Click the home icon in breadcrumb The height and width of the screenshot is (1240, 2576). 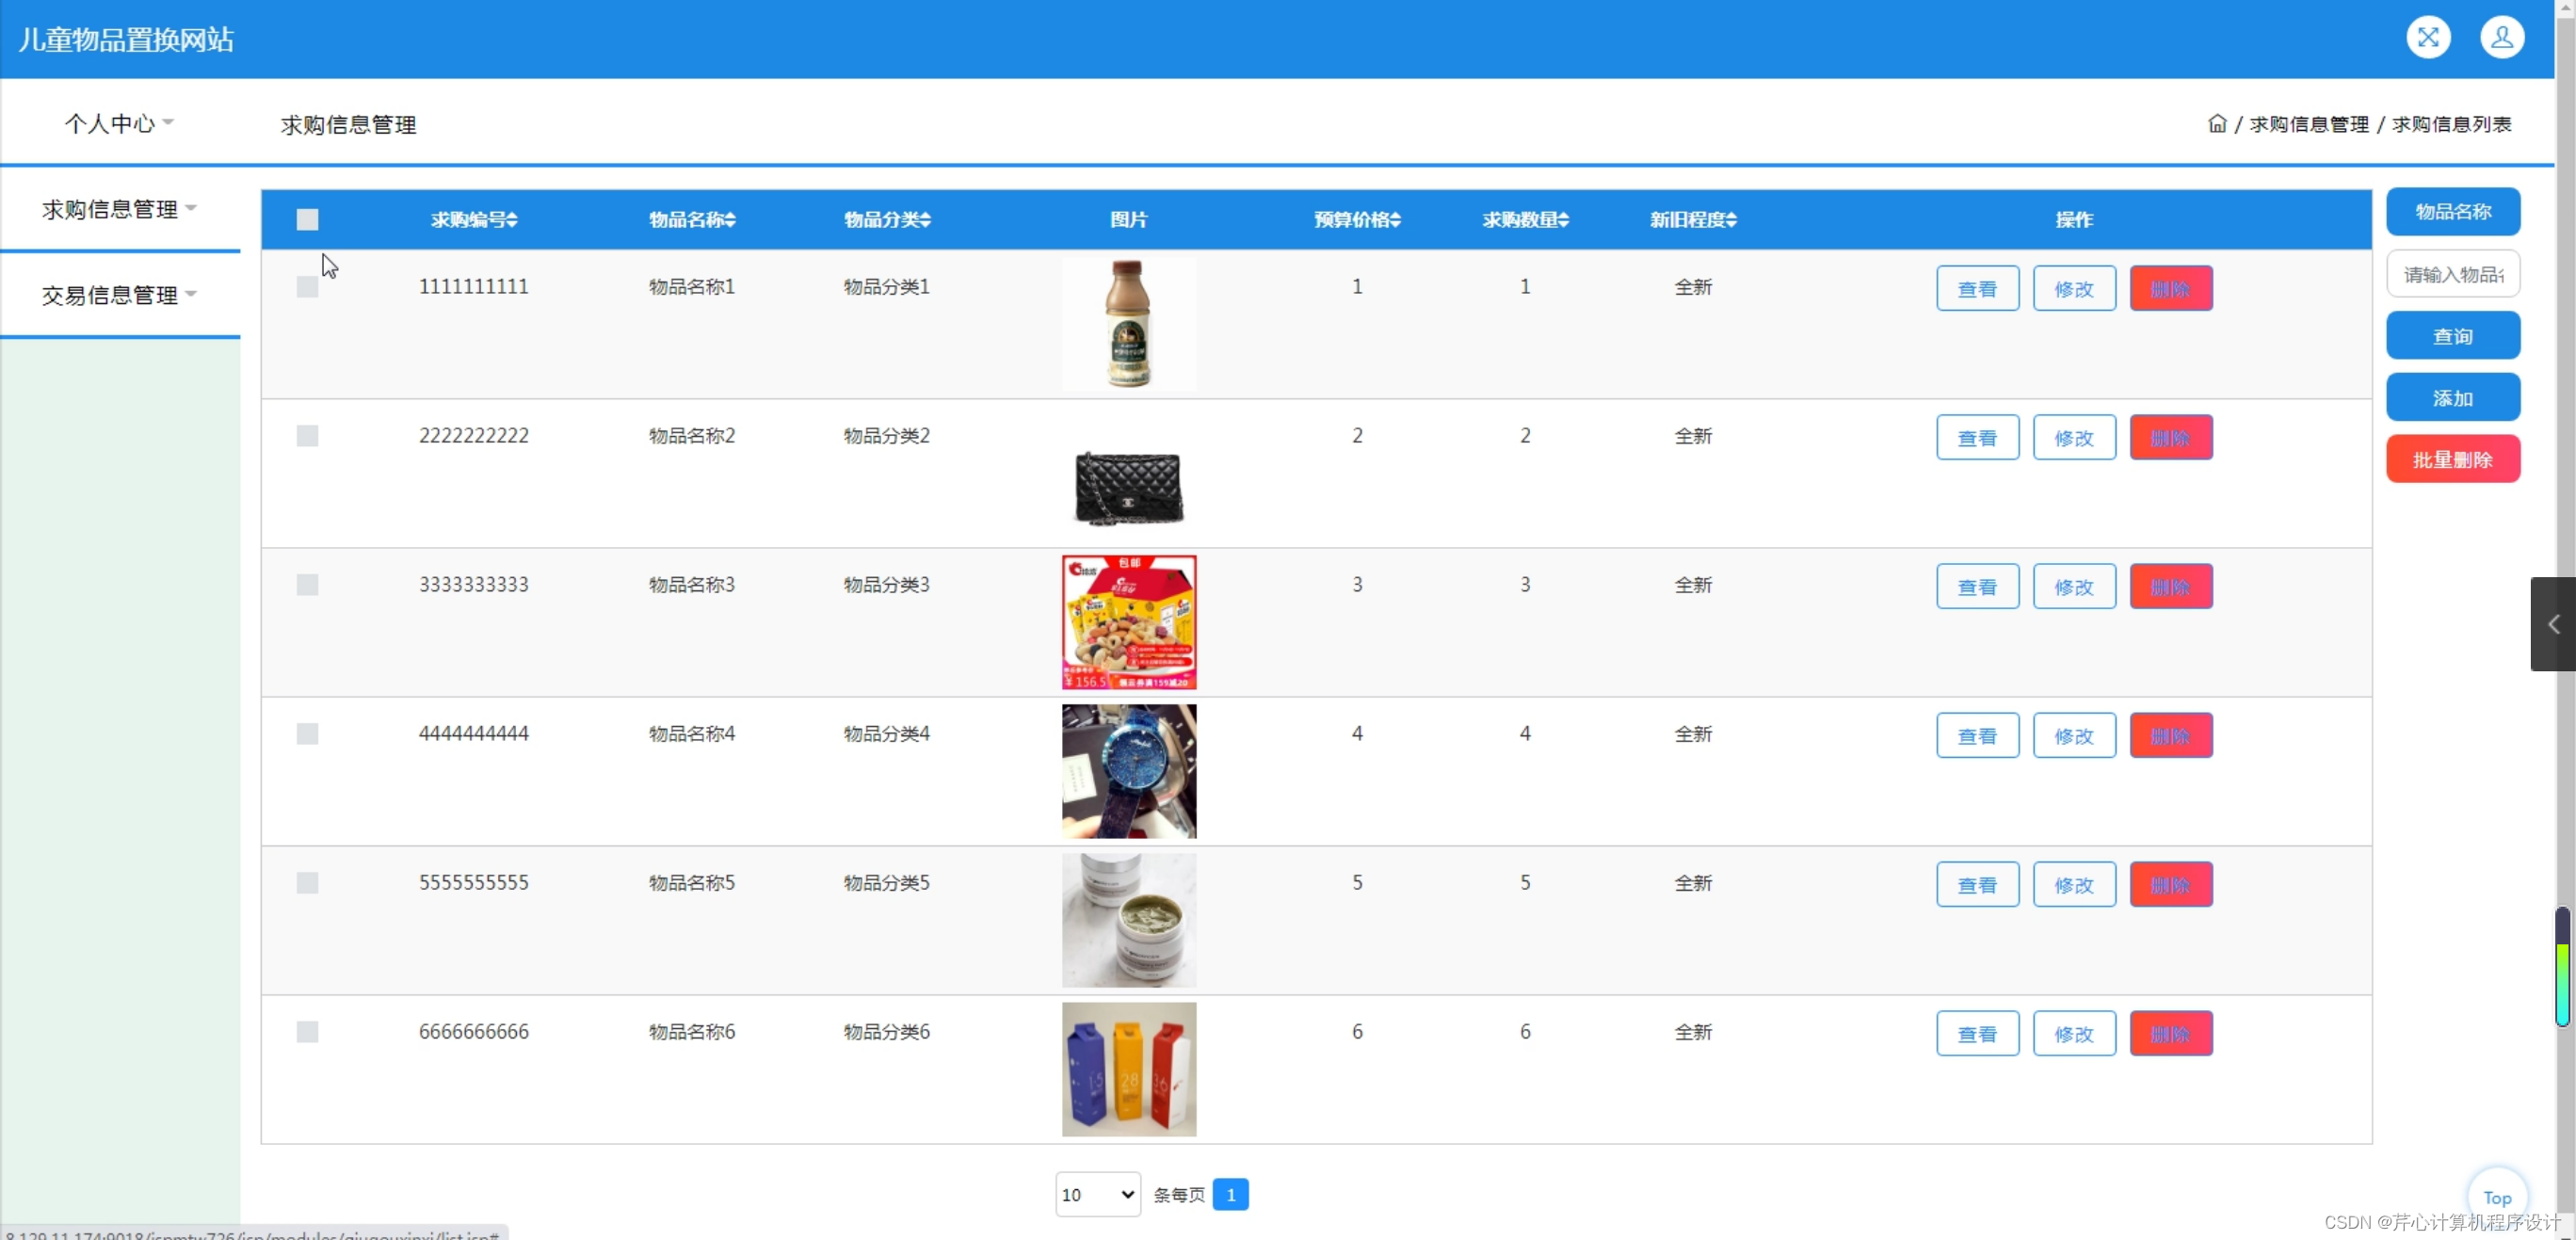(x=2217, y=124)
